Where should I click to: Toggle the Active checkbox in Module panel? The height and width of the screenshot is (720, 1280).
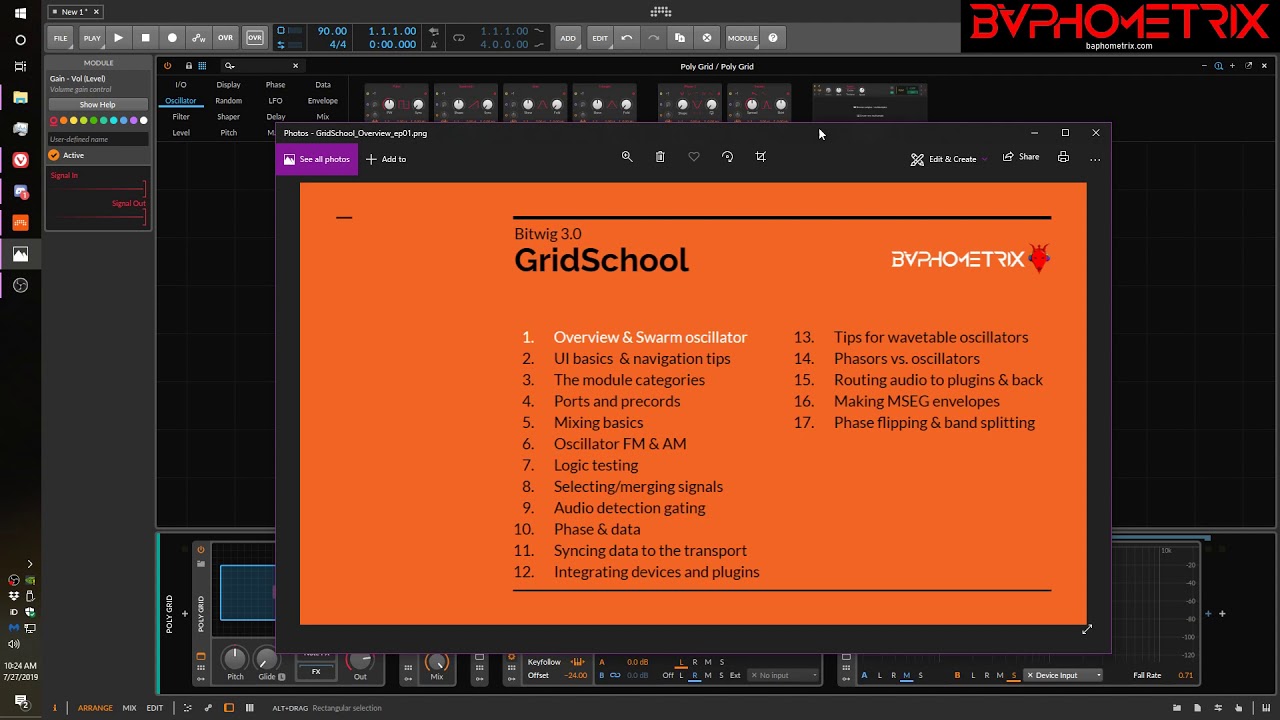(x=54, y=156)
